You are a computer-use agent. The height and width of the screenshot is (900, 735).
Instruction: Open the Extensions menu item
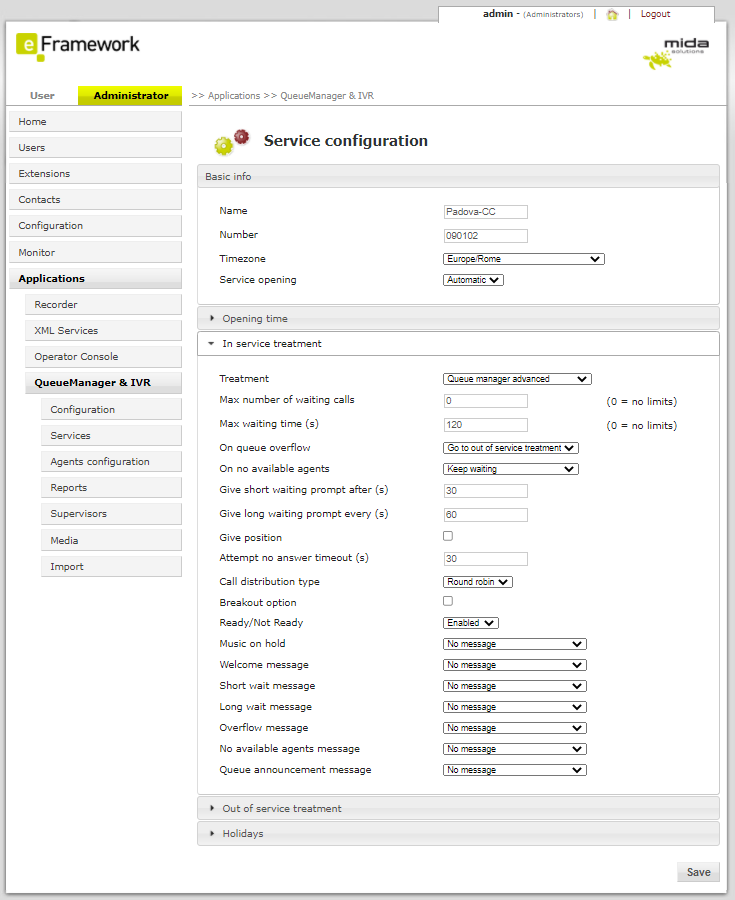(x=95, y=173)
